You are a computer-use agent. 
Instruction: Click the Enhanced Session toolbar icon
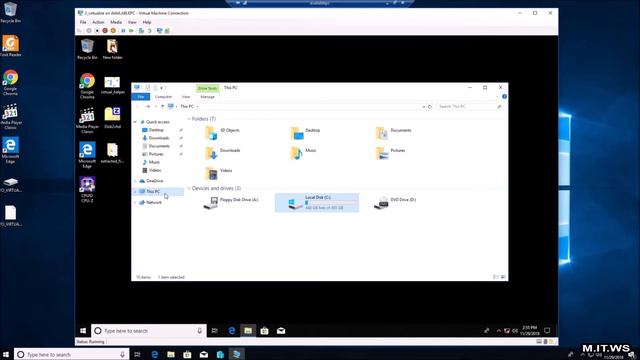point(160,31)
